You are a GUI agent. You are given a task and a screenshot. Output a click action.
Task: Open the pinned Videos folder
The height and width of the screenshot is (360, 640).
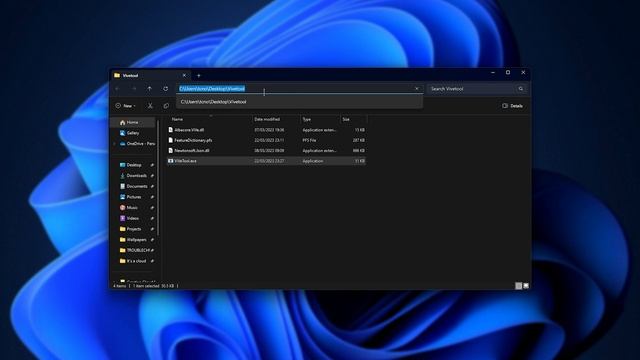(x=133, y=218)
